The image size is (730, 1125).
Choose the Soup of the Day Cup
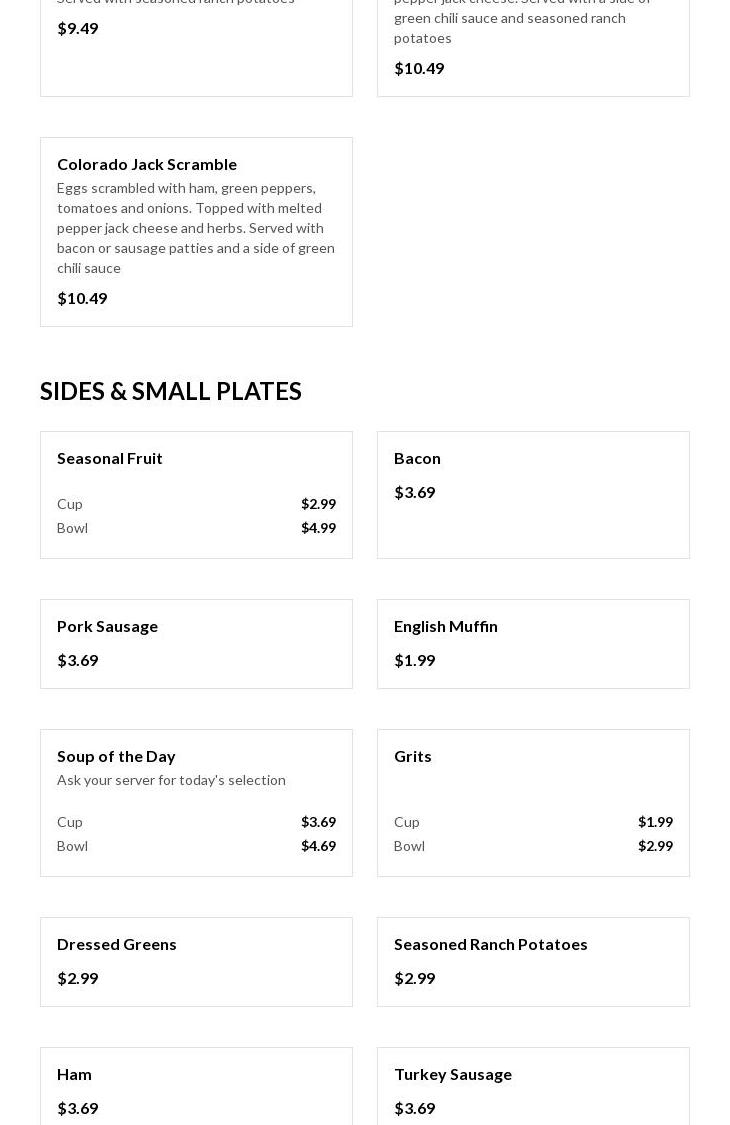(70, 822)
